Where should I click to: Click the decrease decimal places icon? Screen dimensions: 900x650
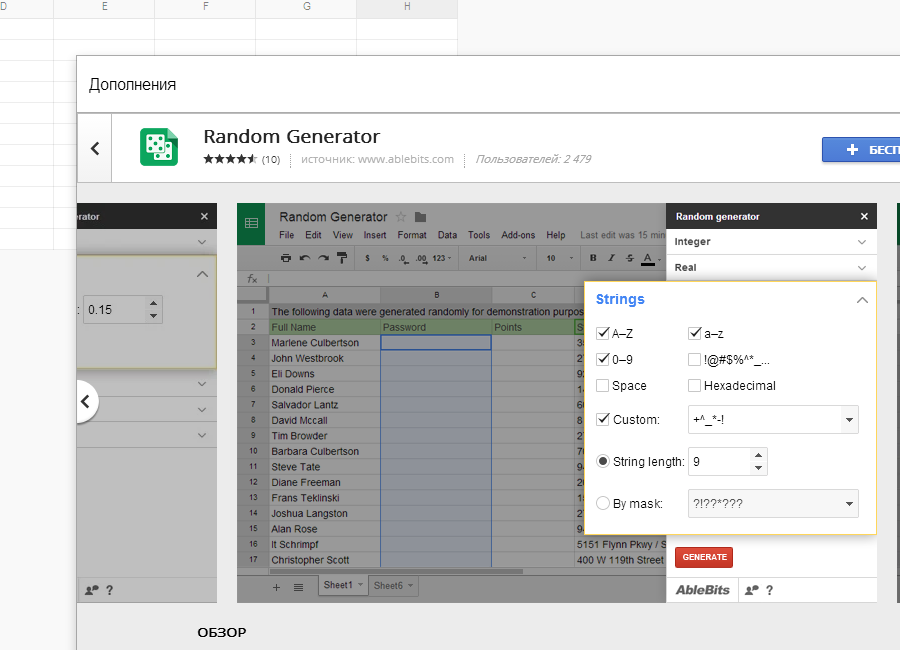pyautogui.click(x=404, y=259)
